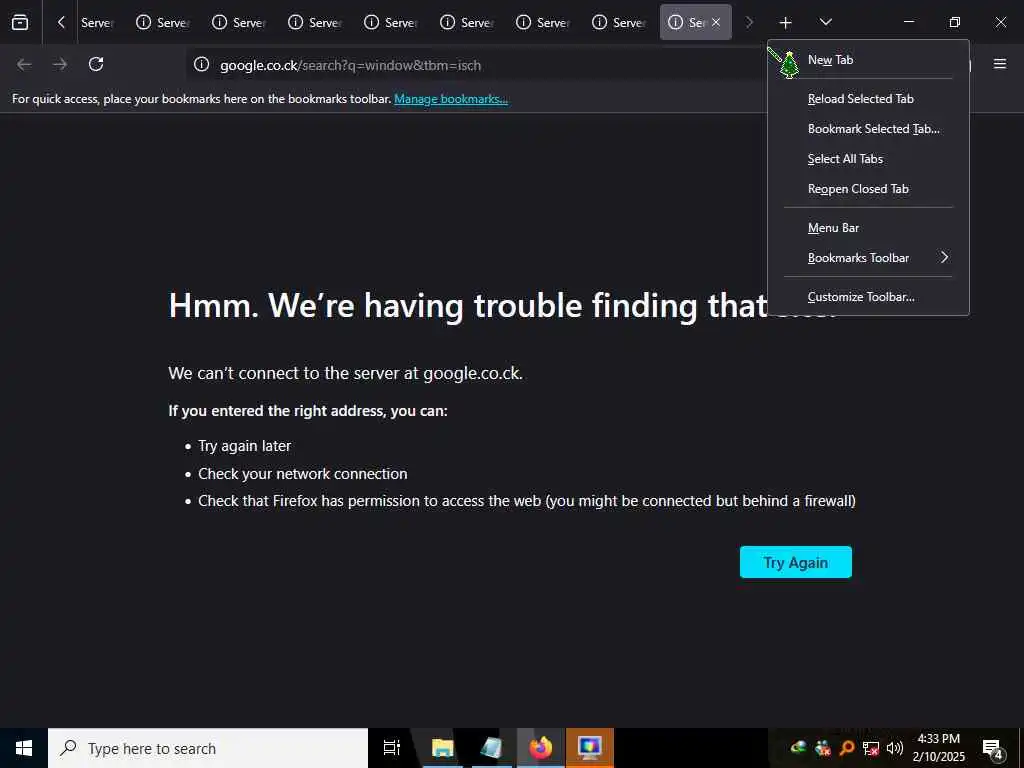1024x768 pixels.
Task: View site information icon in address bar
Action: 202,64
